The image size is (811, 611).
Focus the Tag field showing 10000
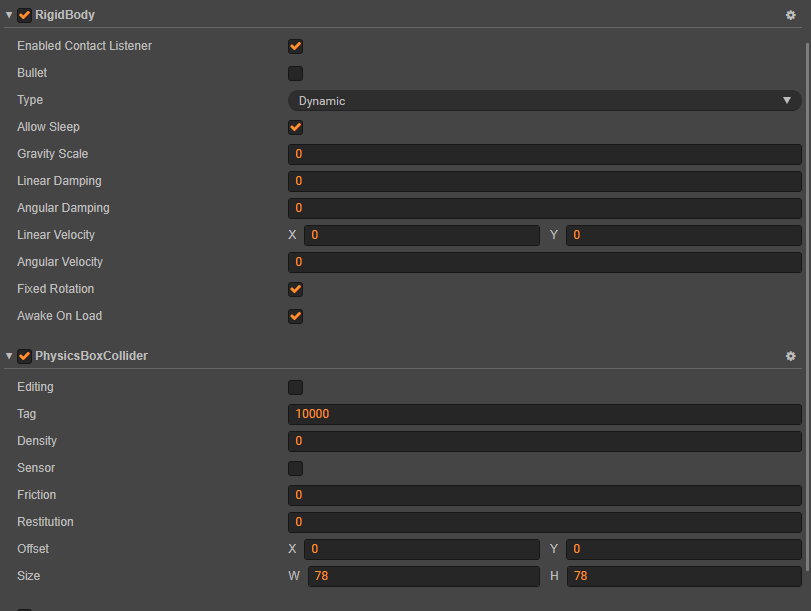[544, 414]
